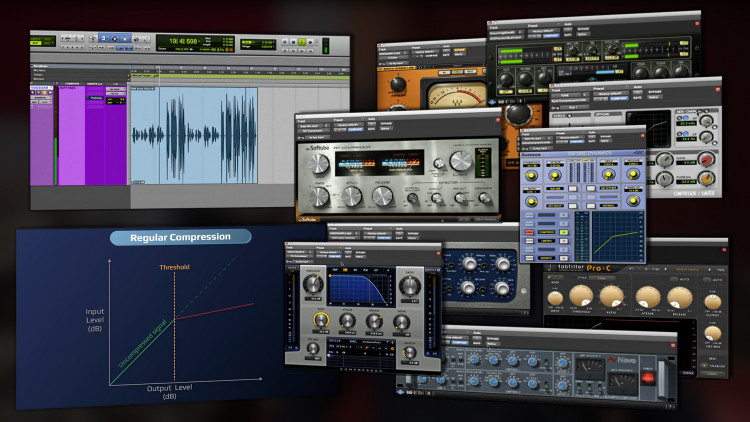
Task: Click the Stop button in Pro Tools transport
Action: click(x=294, y=42)
